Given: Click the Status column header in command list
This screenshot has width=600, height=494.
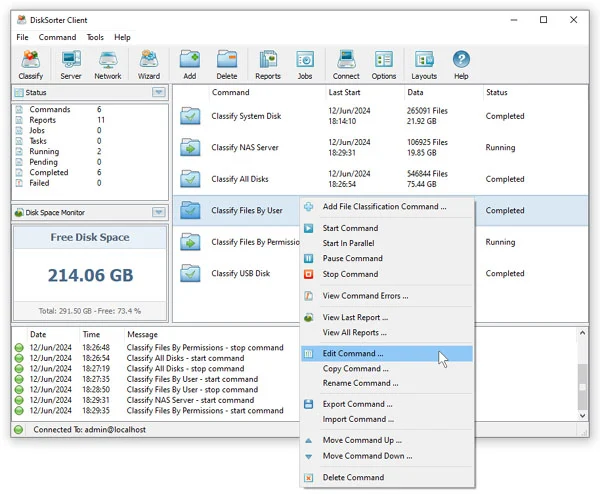Looking at the screenshot, I should click(535, 92).
